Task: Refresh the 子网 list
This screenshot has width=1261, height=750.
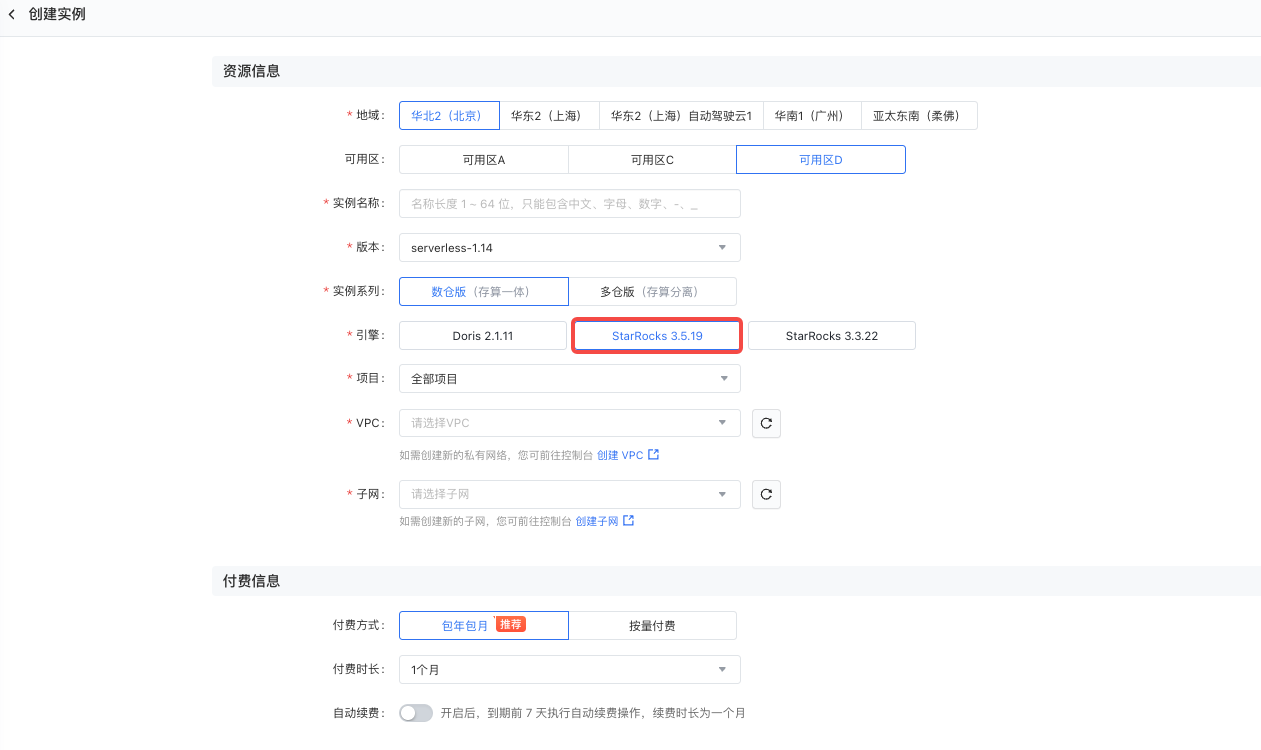Action: [766, 494]
